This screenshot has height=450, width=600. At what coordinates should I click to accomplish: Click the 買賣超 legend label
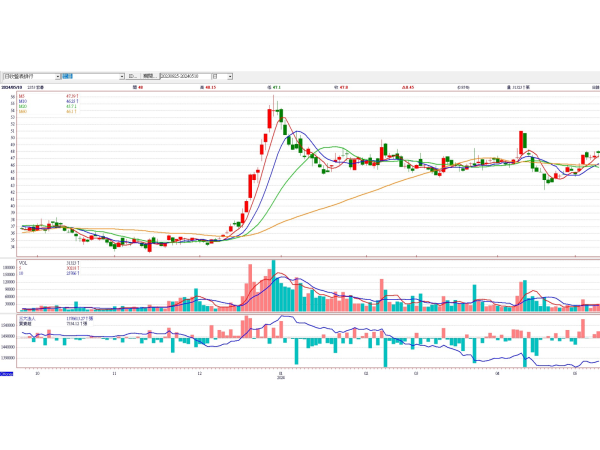pyautogui.click(x=25, y=324)
